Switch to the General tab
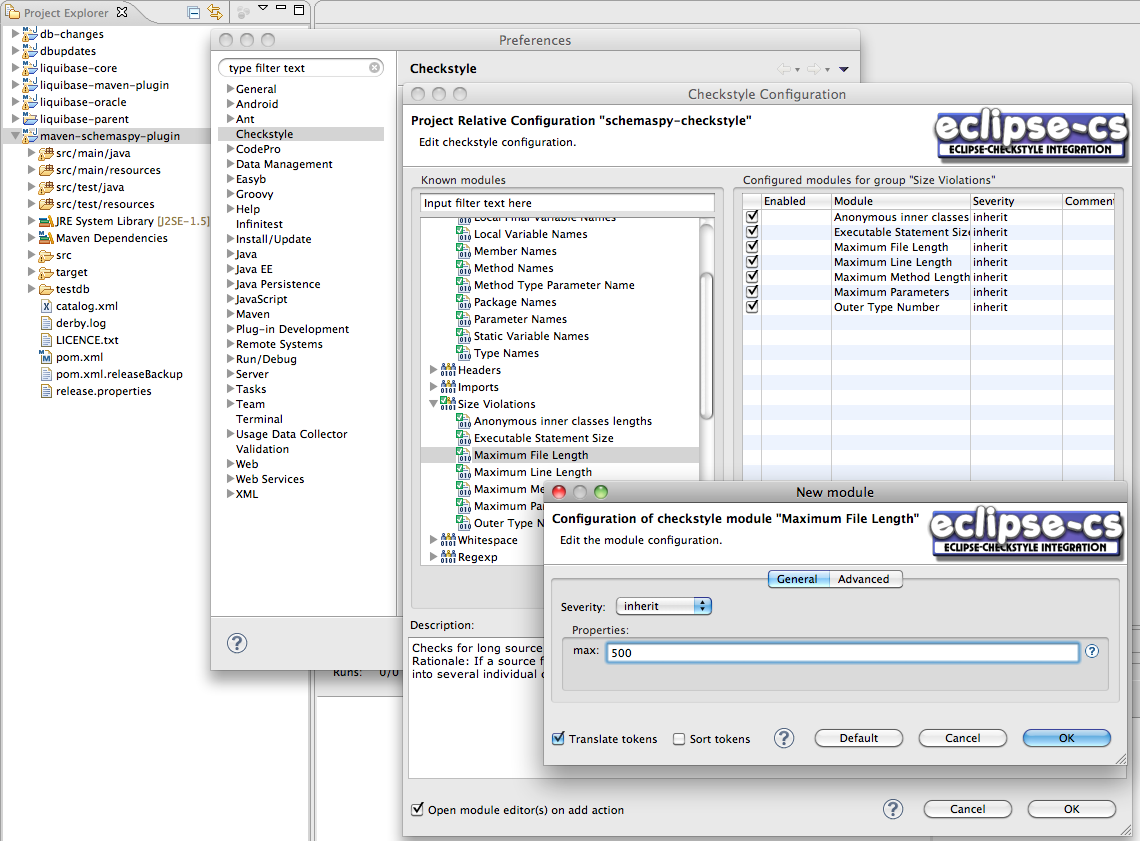Viewport: 1140px width, 841px height. [798, 579]
